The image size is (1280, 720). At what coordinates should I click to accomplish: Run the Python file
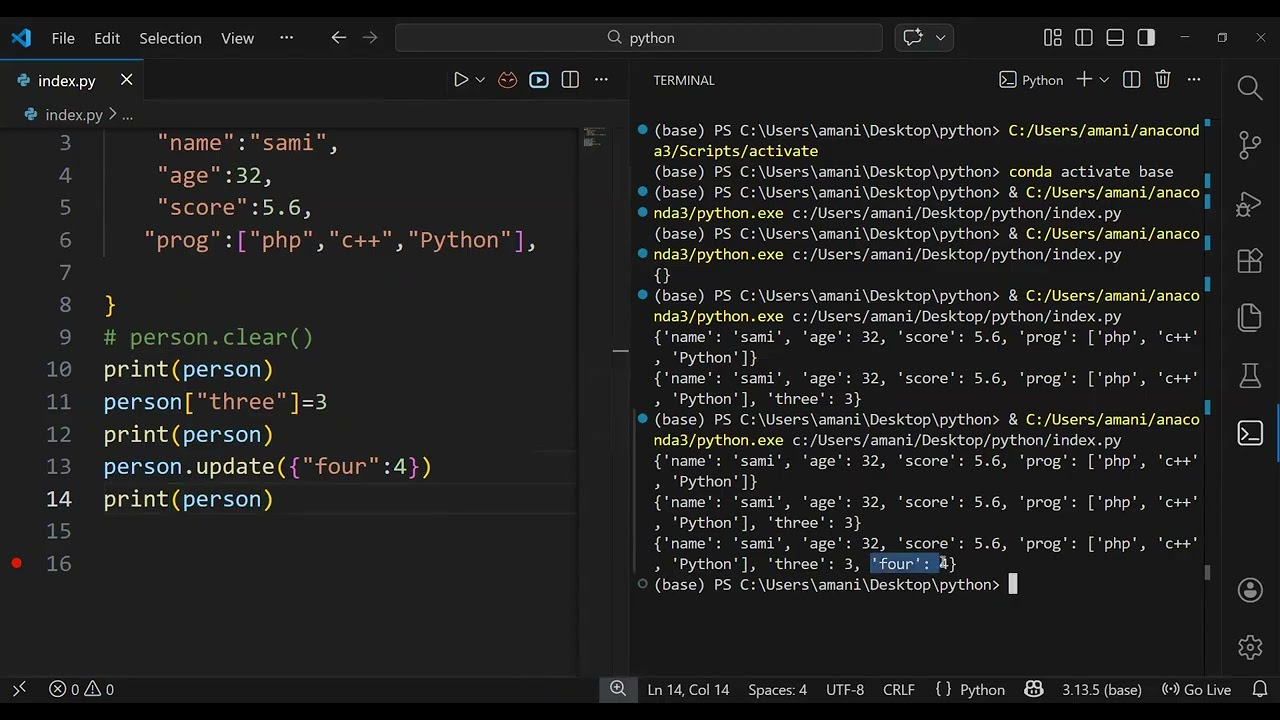461,80
